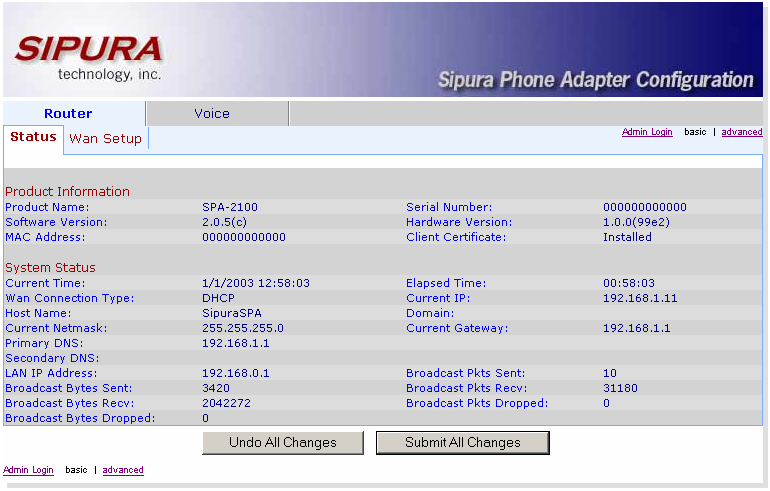This screenshot has height=491, width=770.
Task: Click the bottom basic view label
Action: [76, 470]
